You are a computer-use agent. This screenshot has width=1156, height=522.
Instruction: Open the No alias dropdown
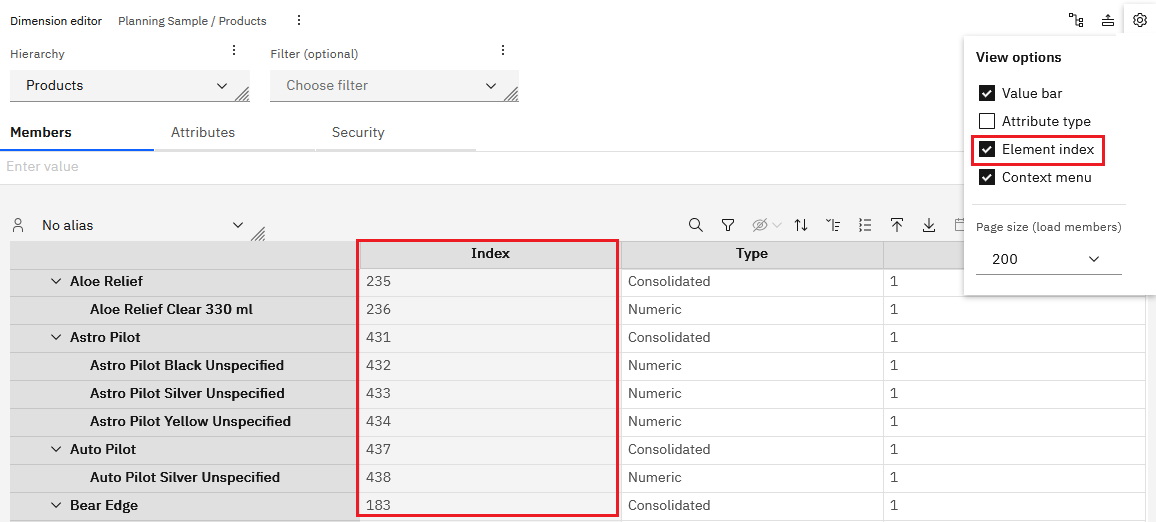(x=144, y=225)
